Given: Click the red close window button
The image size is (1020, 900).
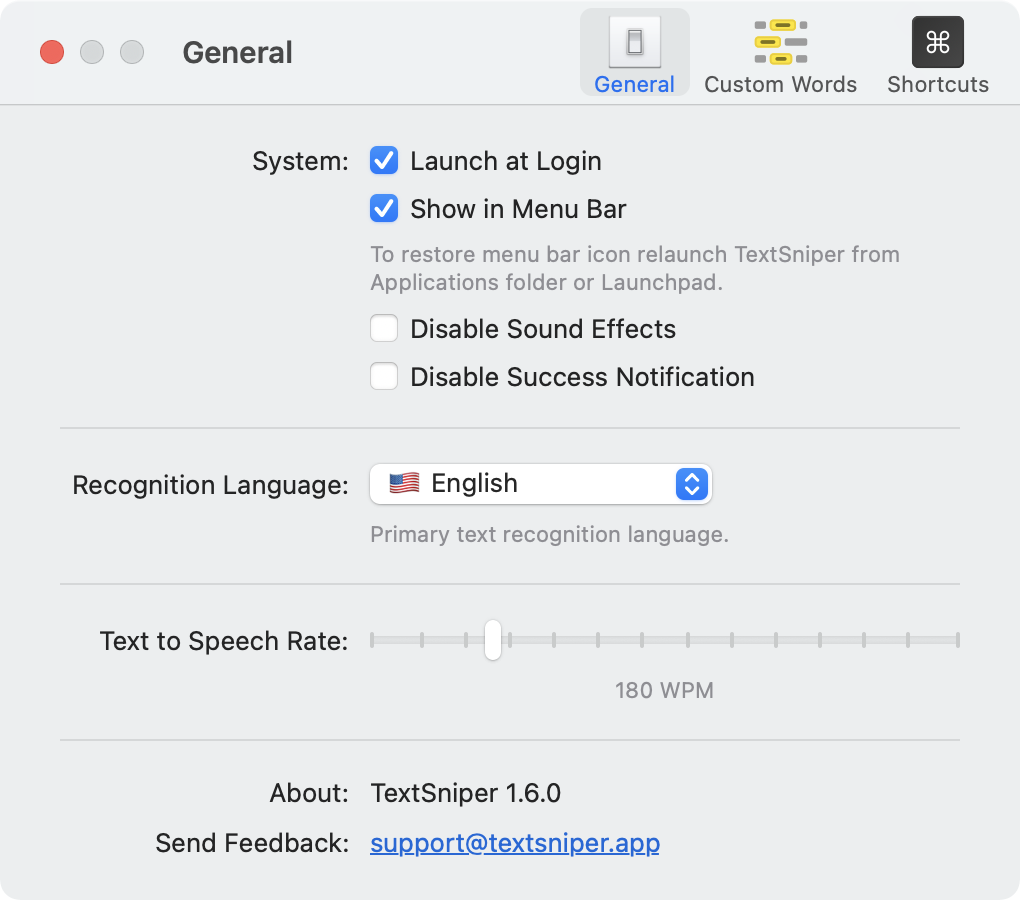Looking at the screenshot, I should click(x=52, y=52).
